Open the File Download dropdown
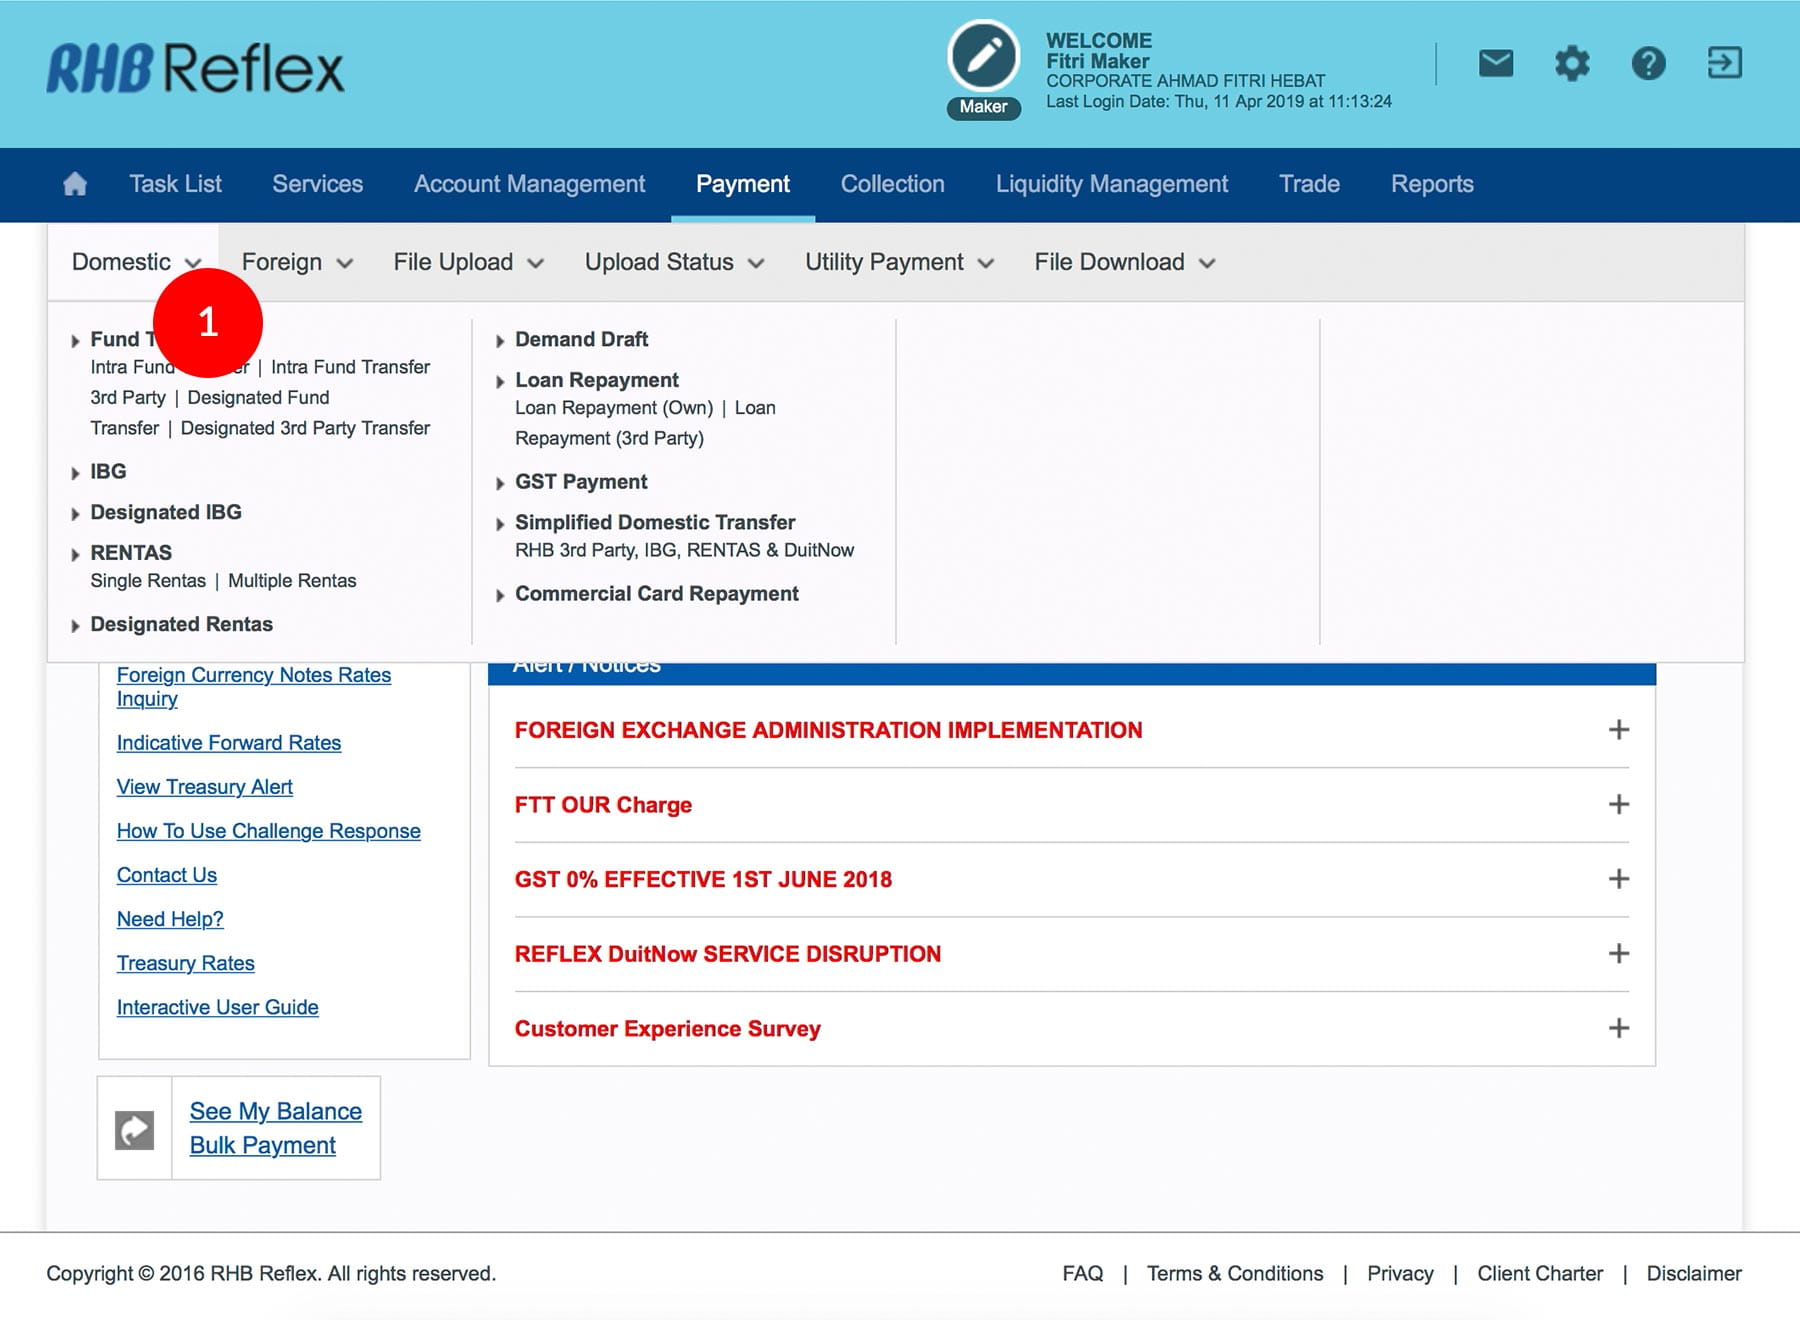 pos(1124,262)
